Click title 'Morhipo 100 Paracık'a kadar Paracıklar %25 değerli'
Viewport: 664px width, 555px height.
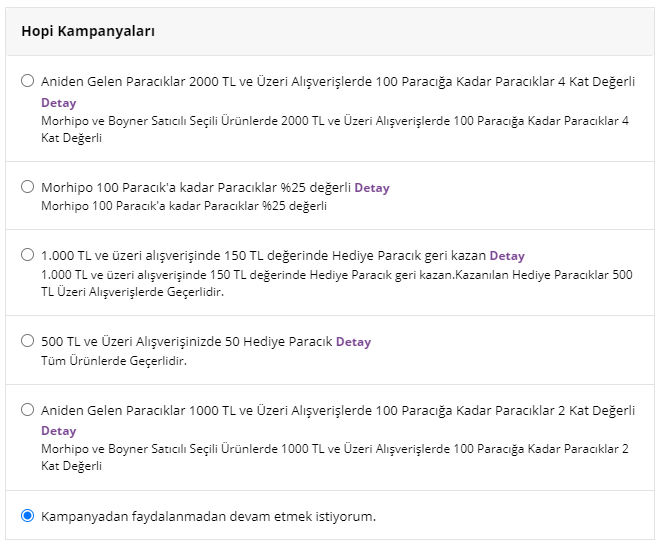(x=196, y=188)
